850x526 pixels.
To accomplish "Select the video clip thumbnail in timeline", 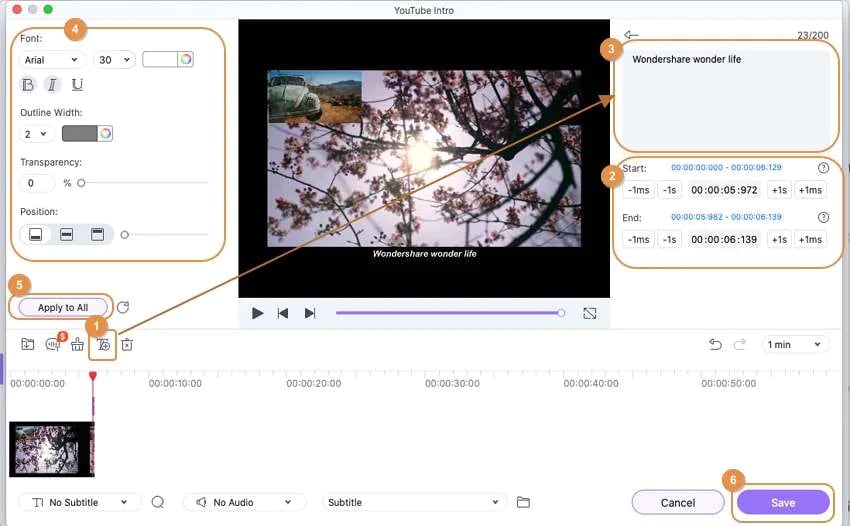I will pyautogui.click(x=51, y=450).
